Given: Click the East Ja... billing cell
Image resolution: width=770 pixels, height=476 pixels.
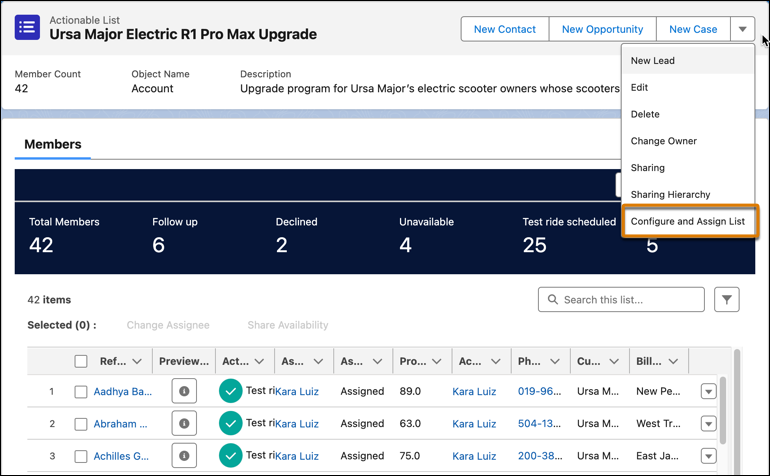Looking at the screenshot, I should coord(657,456).
